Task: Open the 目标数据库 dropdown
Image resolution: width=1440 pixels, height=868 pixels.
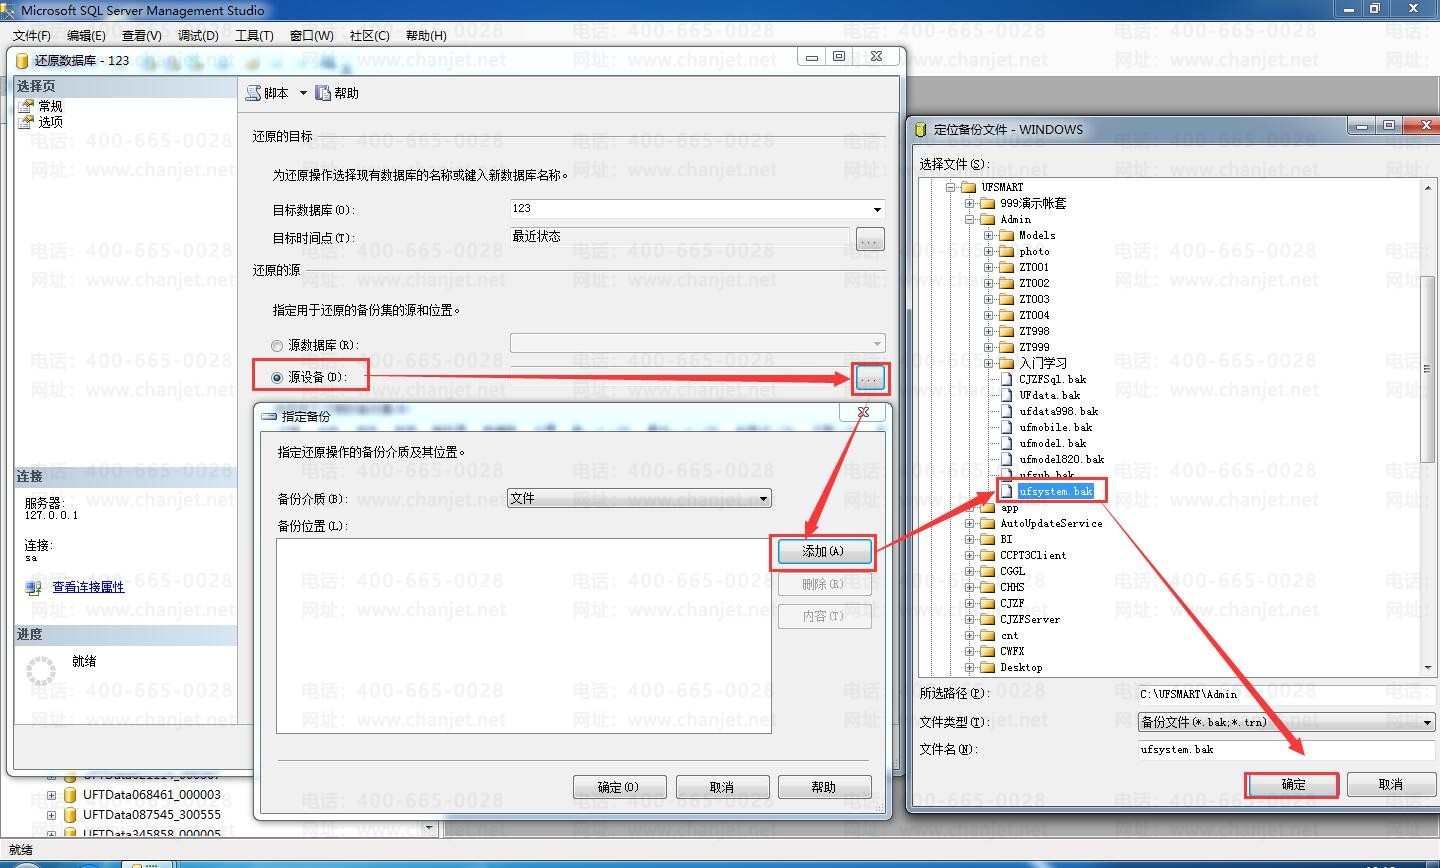Action: coord(877,209)
